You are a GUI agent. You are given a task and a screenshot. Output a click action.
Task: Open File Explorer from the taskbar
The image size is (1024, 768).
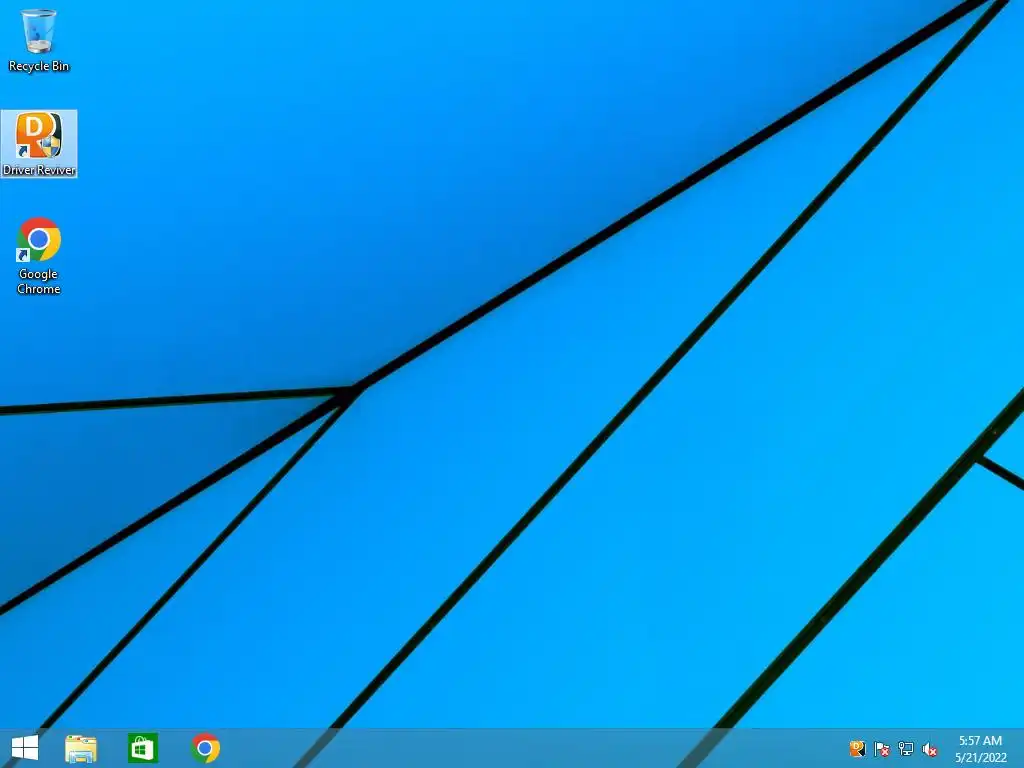pyautogui.click(x=81, y=748)
